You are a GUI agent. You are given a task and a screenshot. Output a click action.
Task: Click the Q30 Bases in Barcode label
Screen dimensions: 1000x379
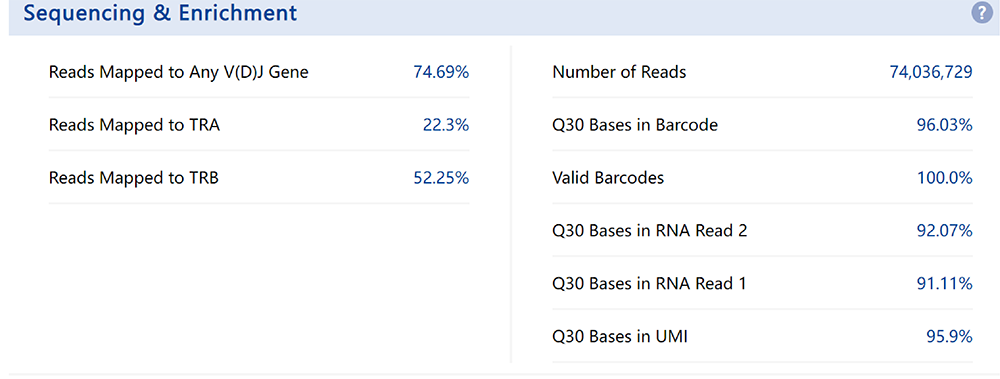[x=635, y=125]
